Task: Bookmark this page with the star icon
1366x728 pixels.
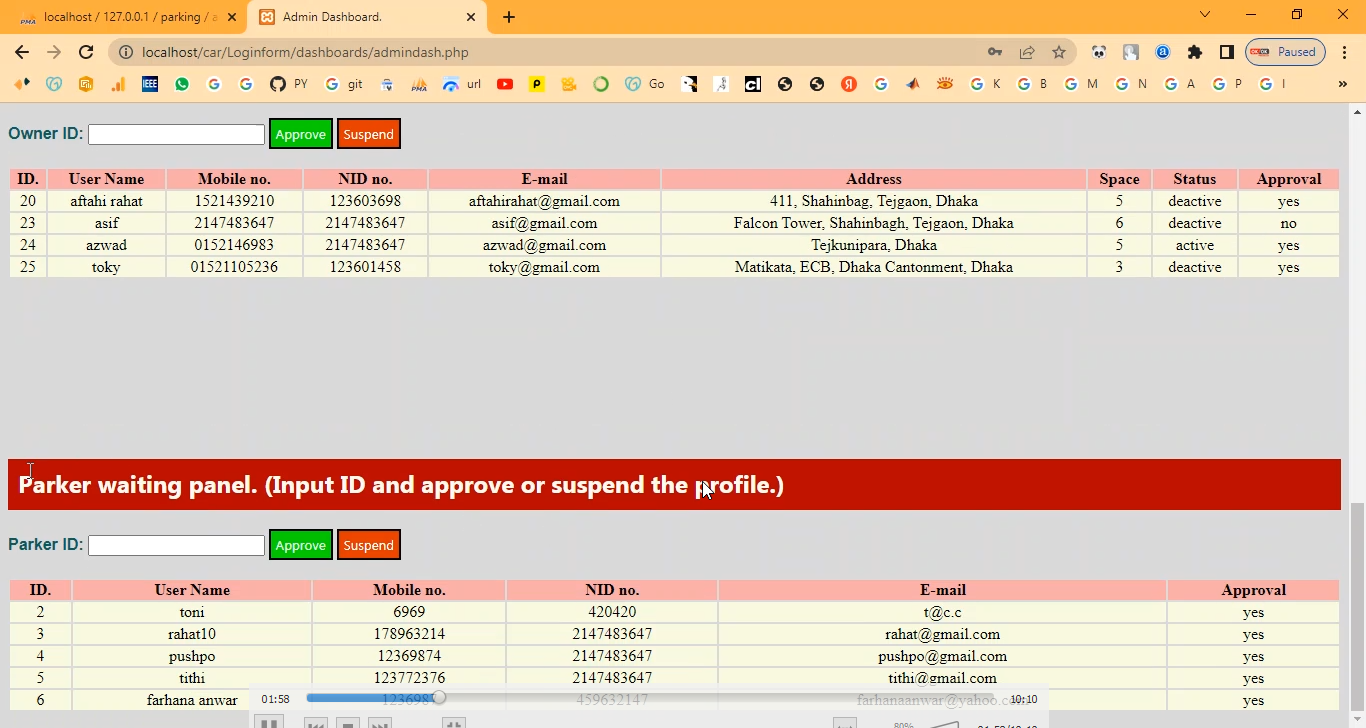Action: point(1059,52)
